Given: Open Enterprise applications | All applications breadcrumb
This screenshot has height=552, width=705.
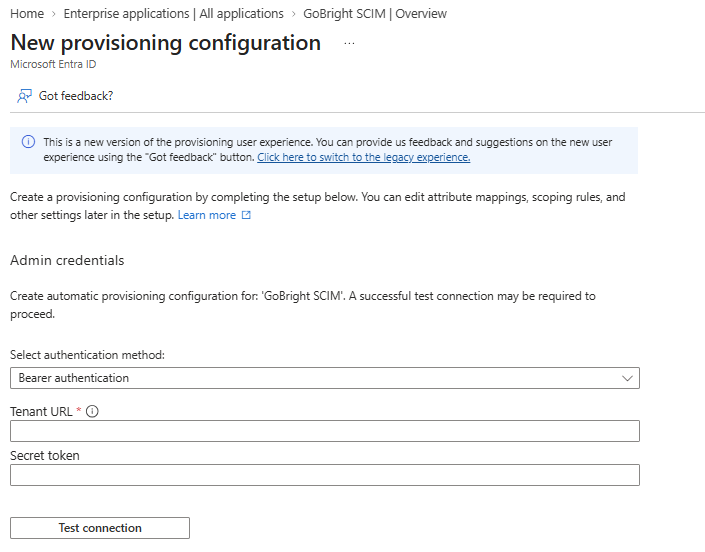Looking at the screenshot, I should coord(174,13).
